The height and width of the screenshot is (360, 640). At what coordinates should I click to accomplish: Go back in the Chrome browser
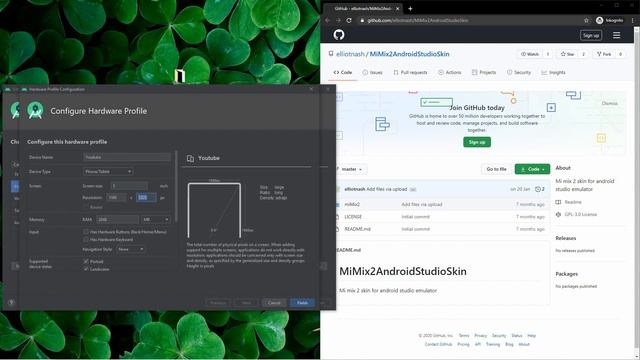[x=328, y=20]
